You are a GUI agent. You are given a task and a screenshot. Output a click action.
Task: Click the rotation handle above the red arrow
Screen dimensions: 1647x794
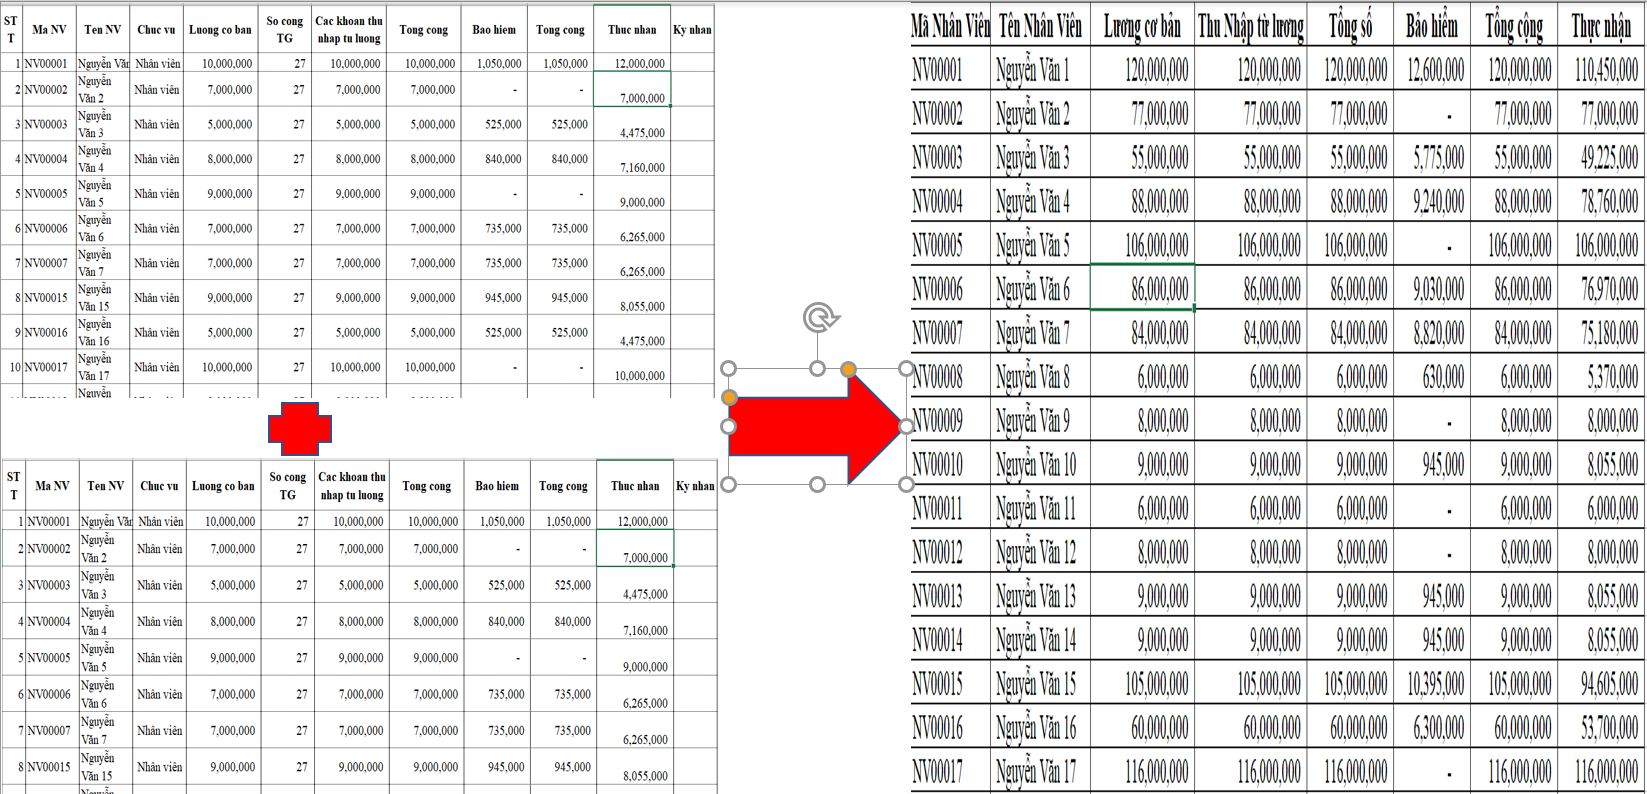point(820,319)
